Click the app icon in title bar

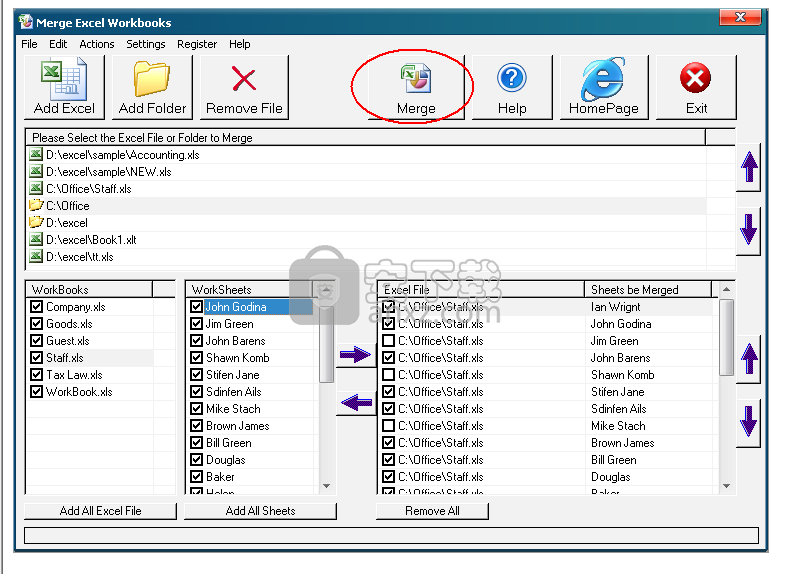(25, 22)
